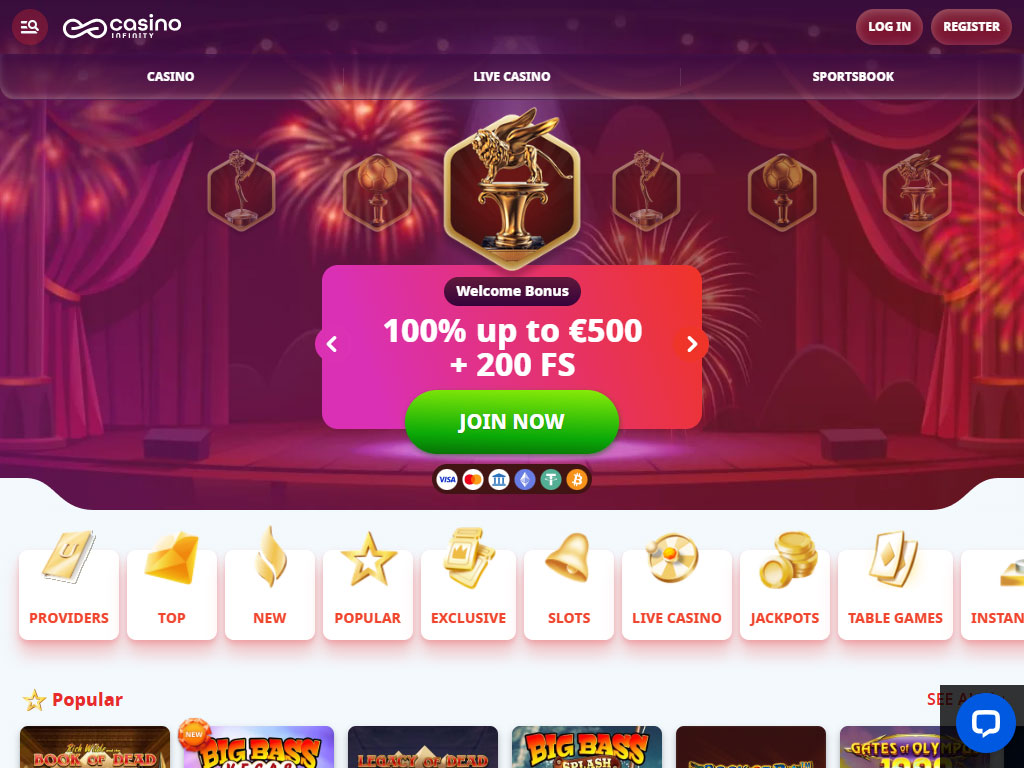Open the Sportsbook tab
This screenshot has height=768, width=1024.
[x=853, y=76]
